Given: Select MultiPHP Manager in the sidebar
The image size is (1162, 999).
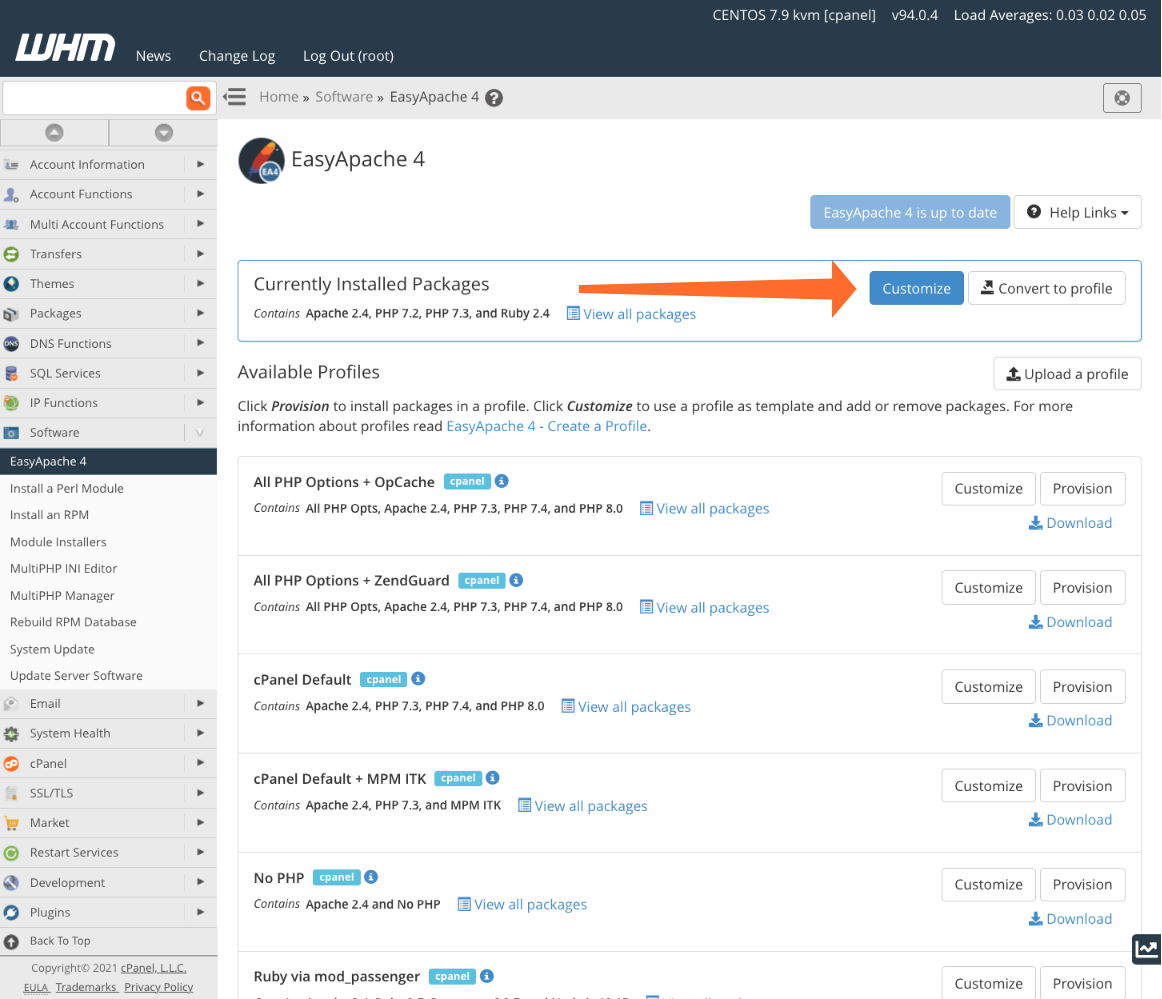Looking at the screenshot, I should tap(62, 595).
